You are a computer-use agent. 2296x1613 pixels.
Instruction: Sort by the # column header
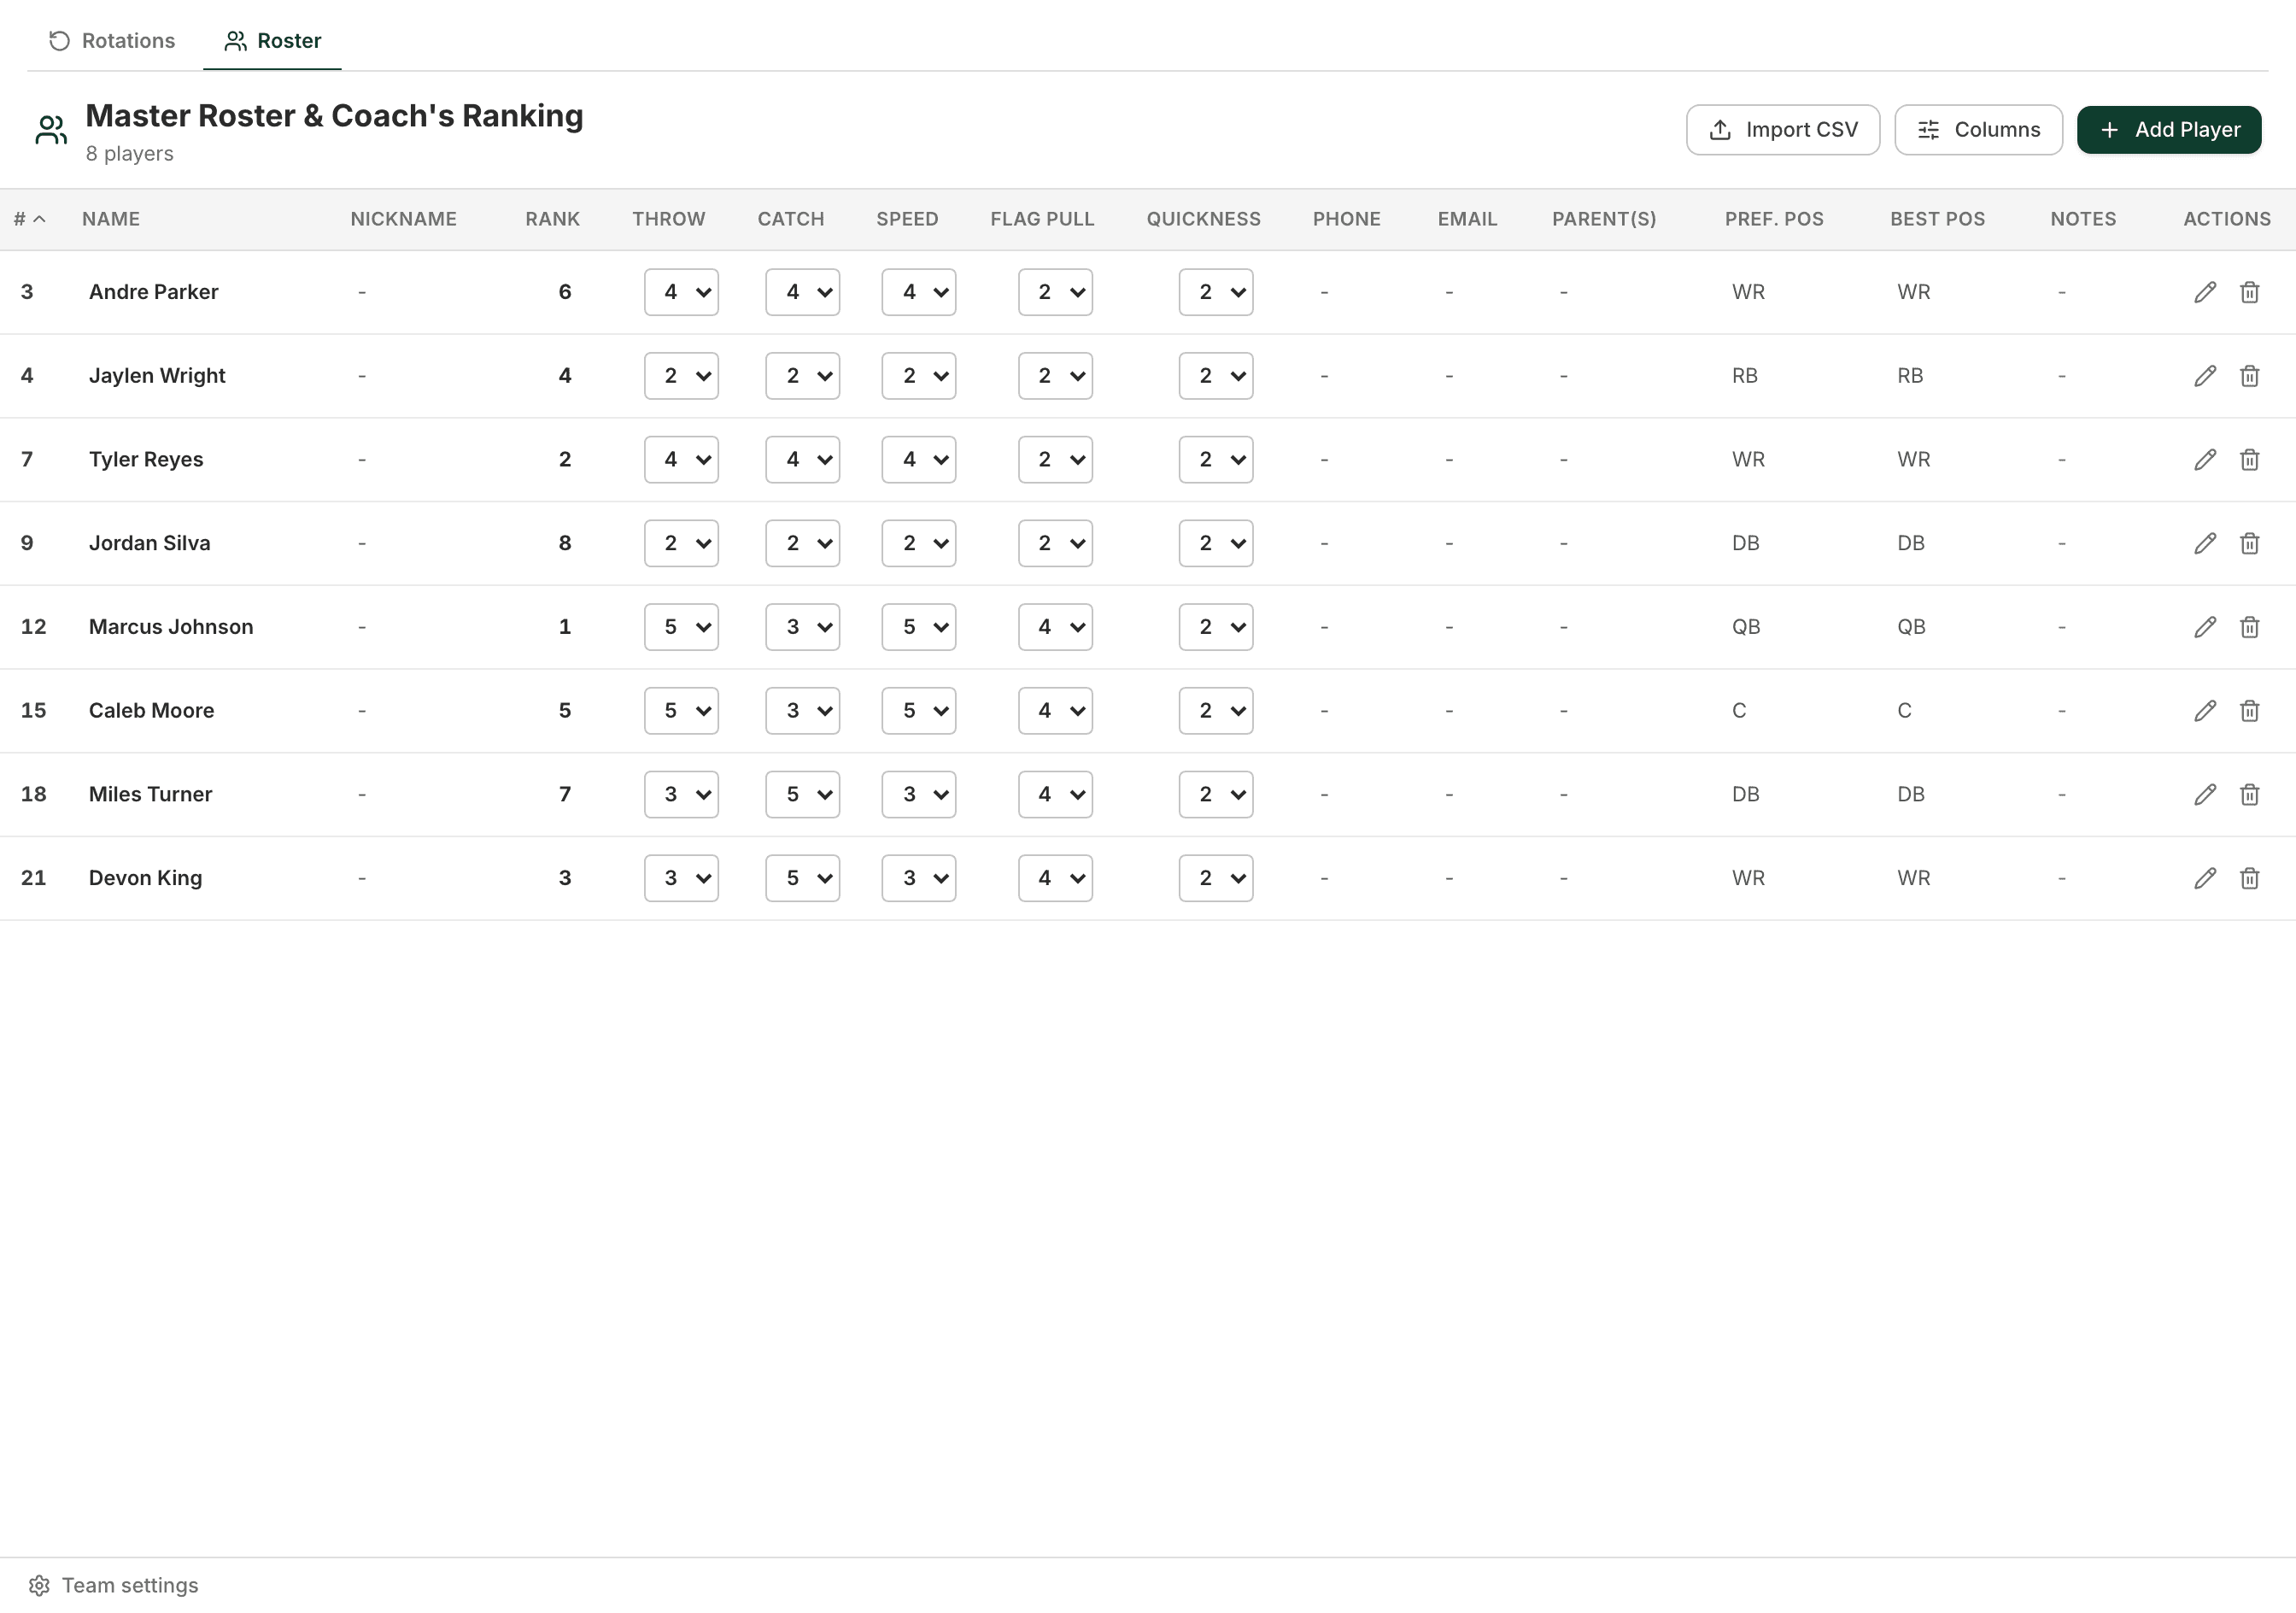[30, 219]
